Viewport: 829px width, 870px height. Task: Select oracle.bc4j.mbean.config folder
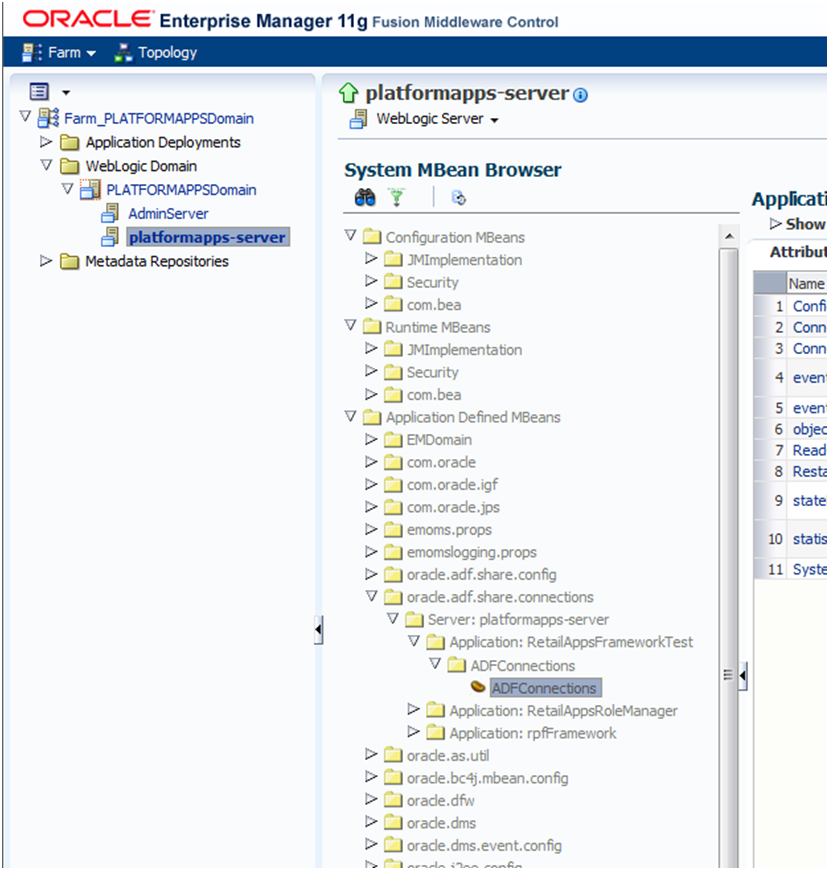(x=487, y=778)
